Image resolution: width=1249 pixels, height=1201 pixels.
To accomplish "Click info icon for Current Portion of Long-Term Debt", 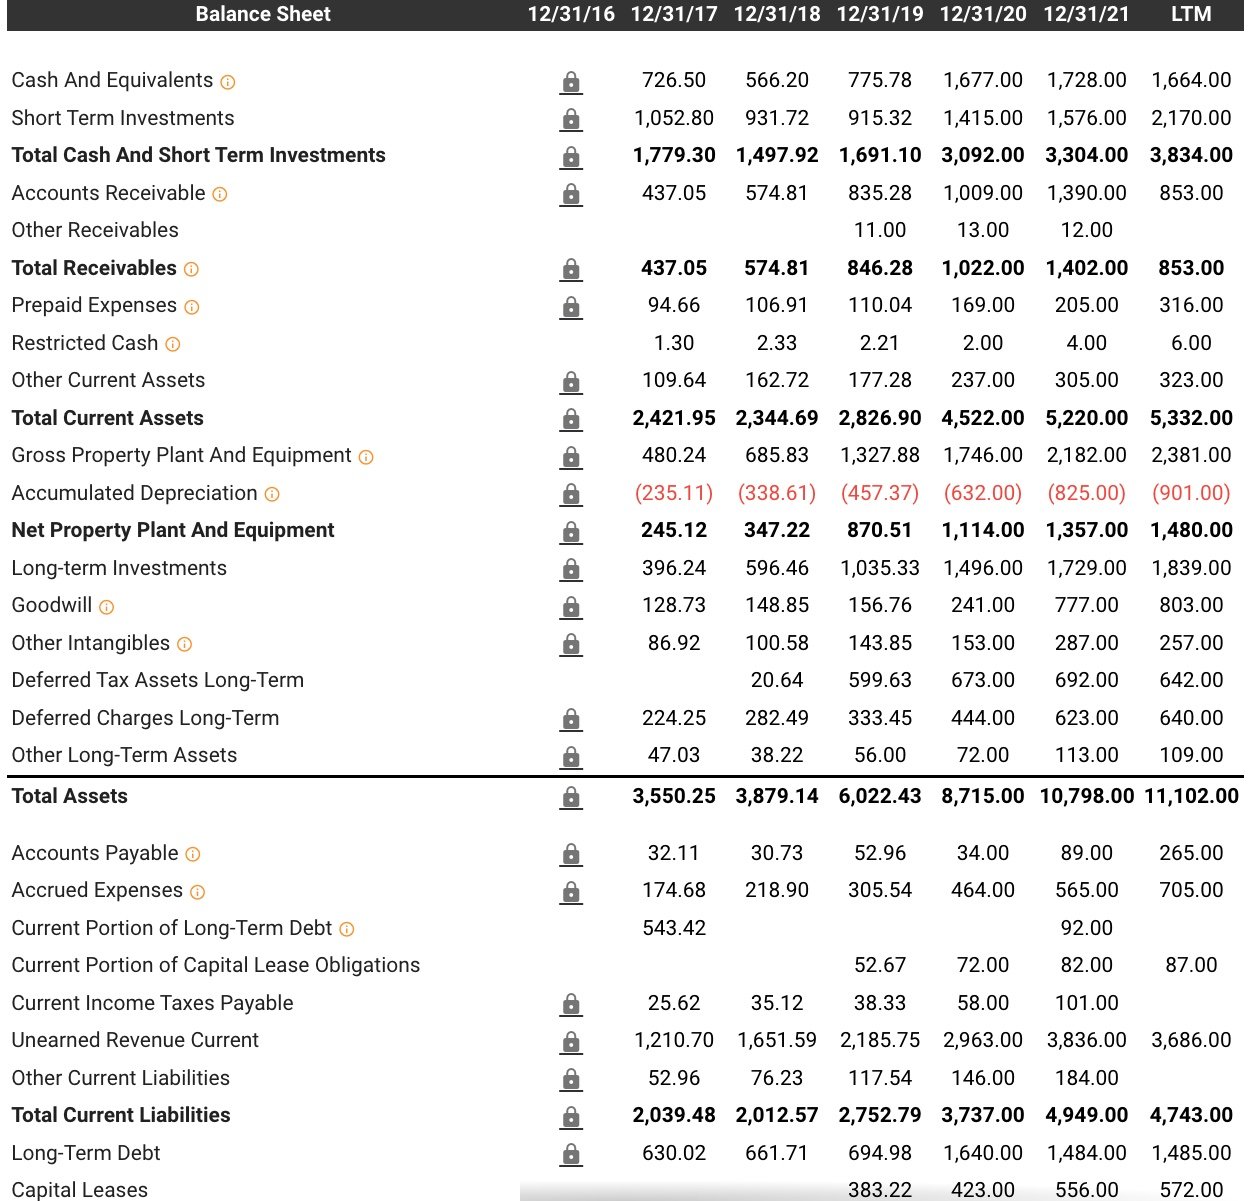I will click(346, 930).
